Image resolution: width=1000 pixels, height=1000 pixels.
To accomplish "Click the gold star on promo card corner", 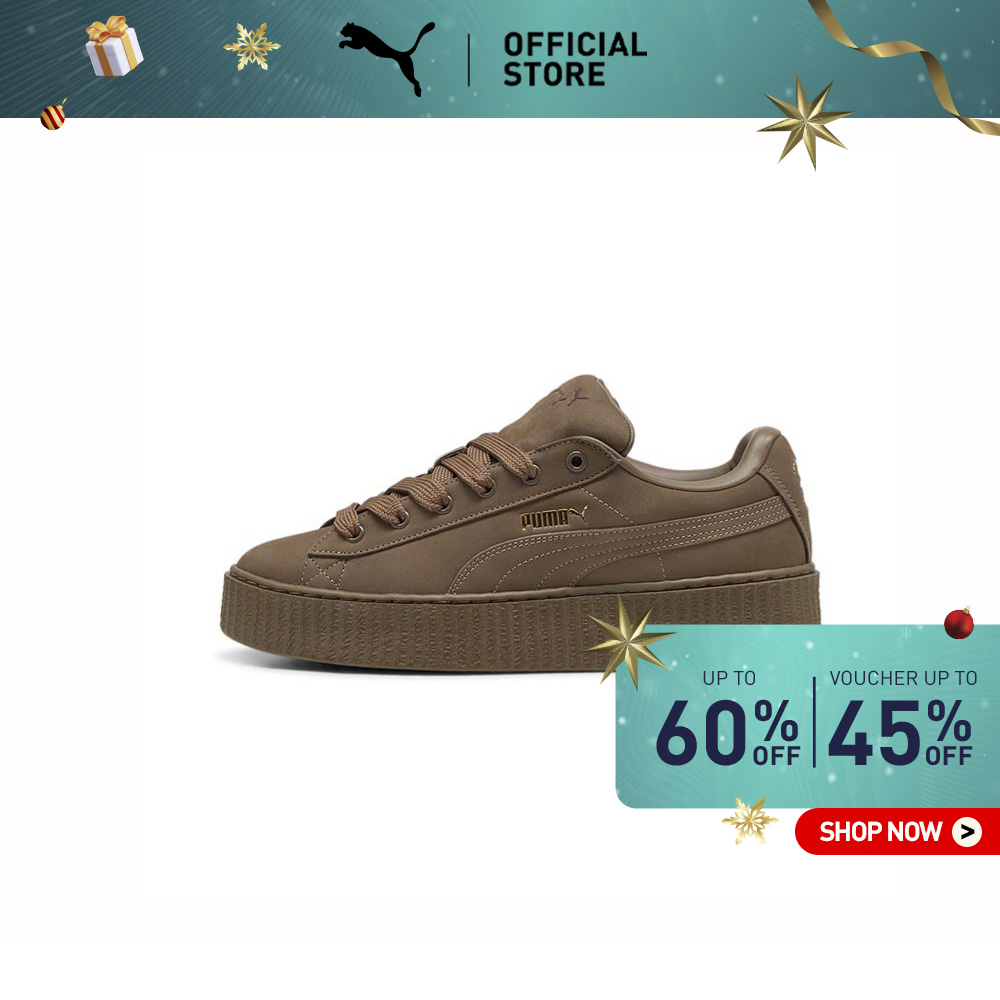I will click(630, 643).
